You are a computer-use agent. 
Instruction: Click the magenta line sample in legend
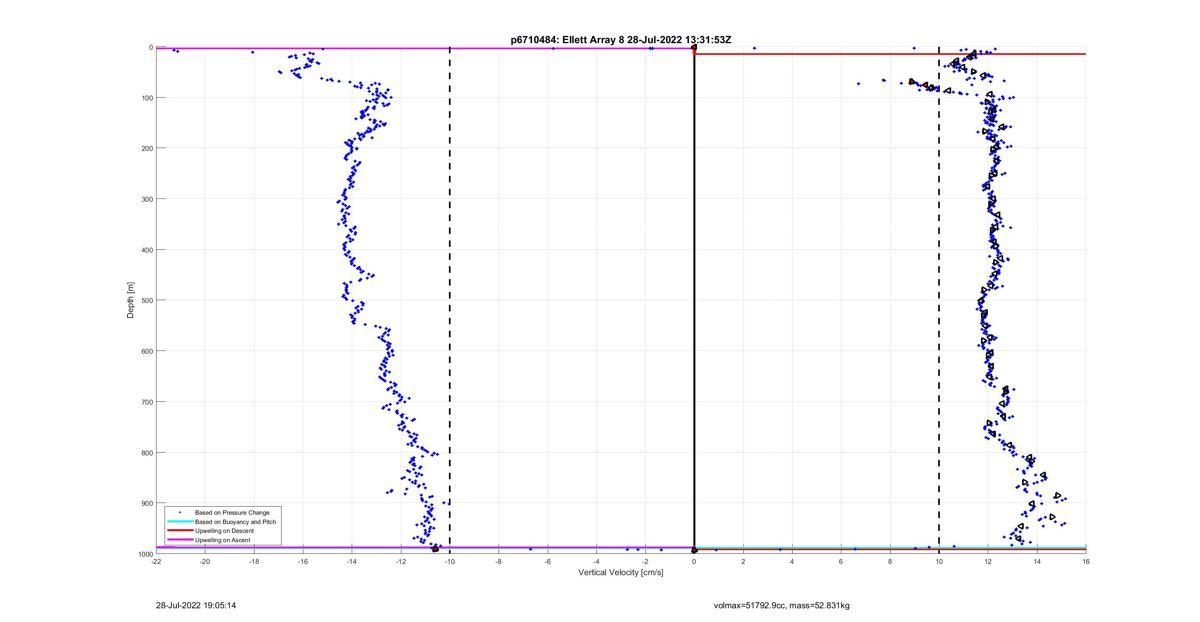point(180,540)
